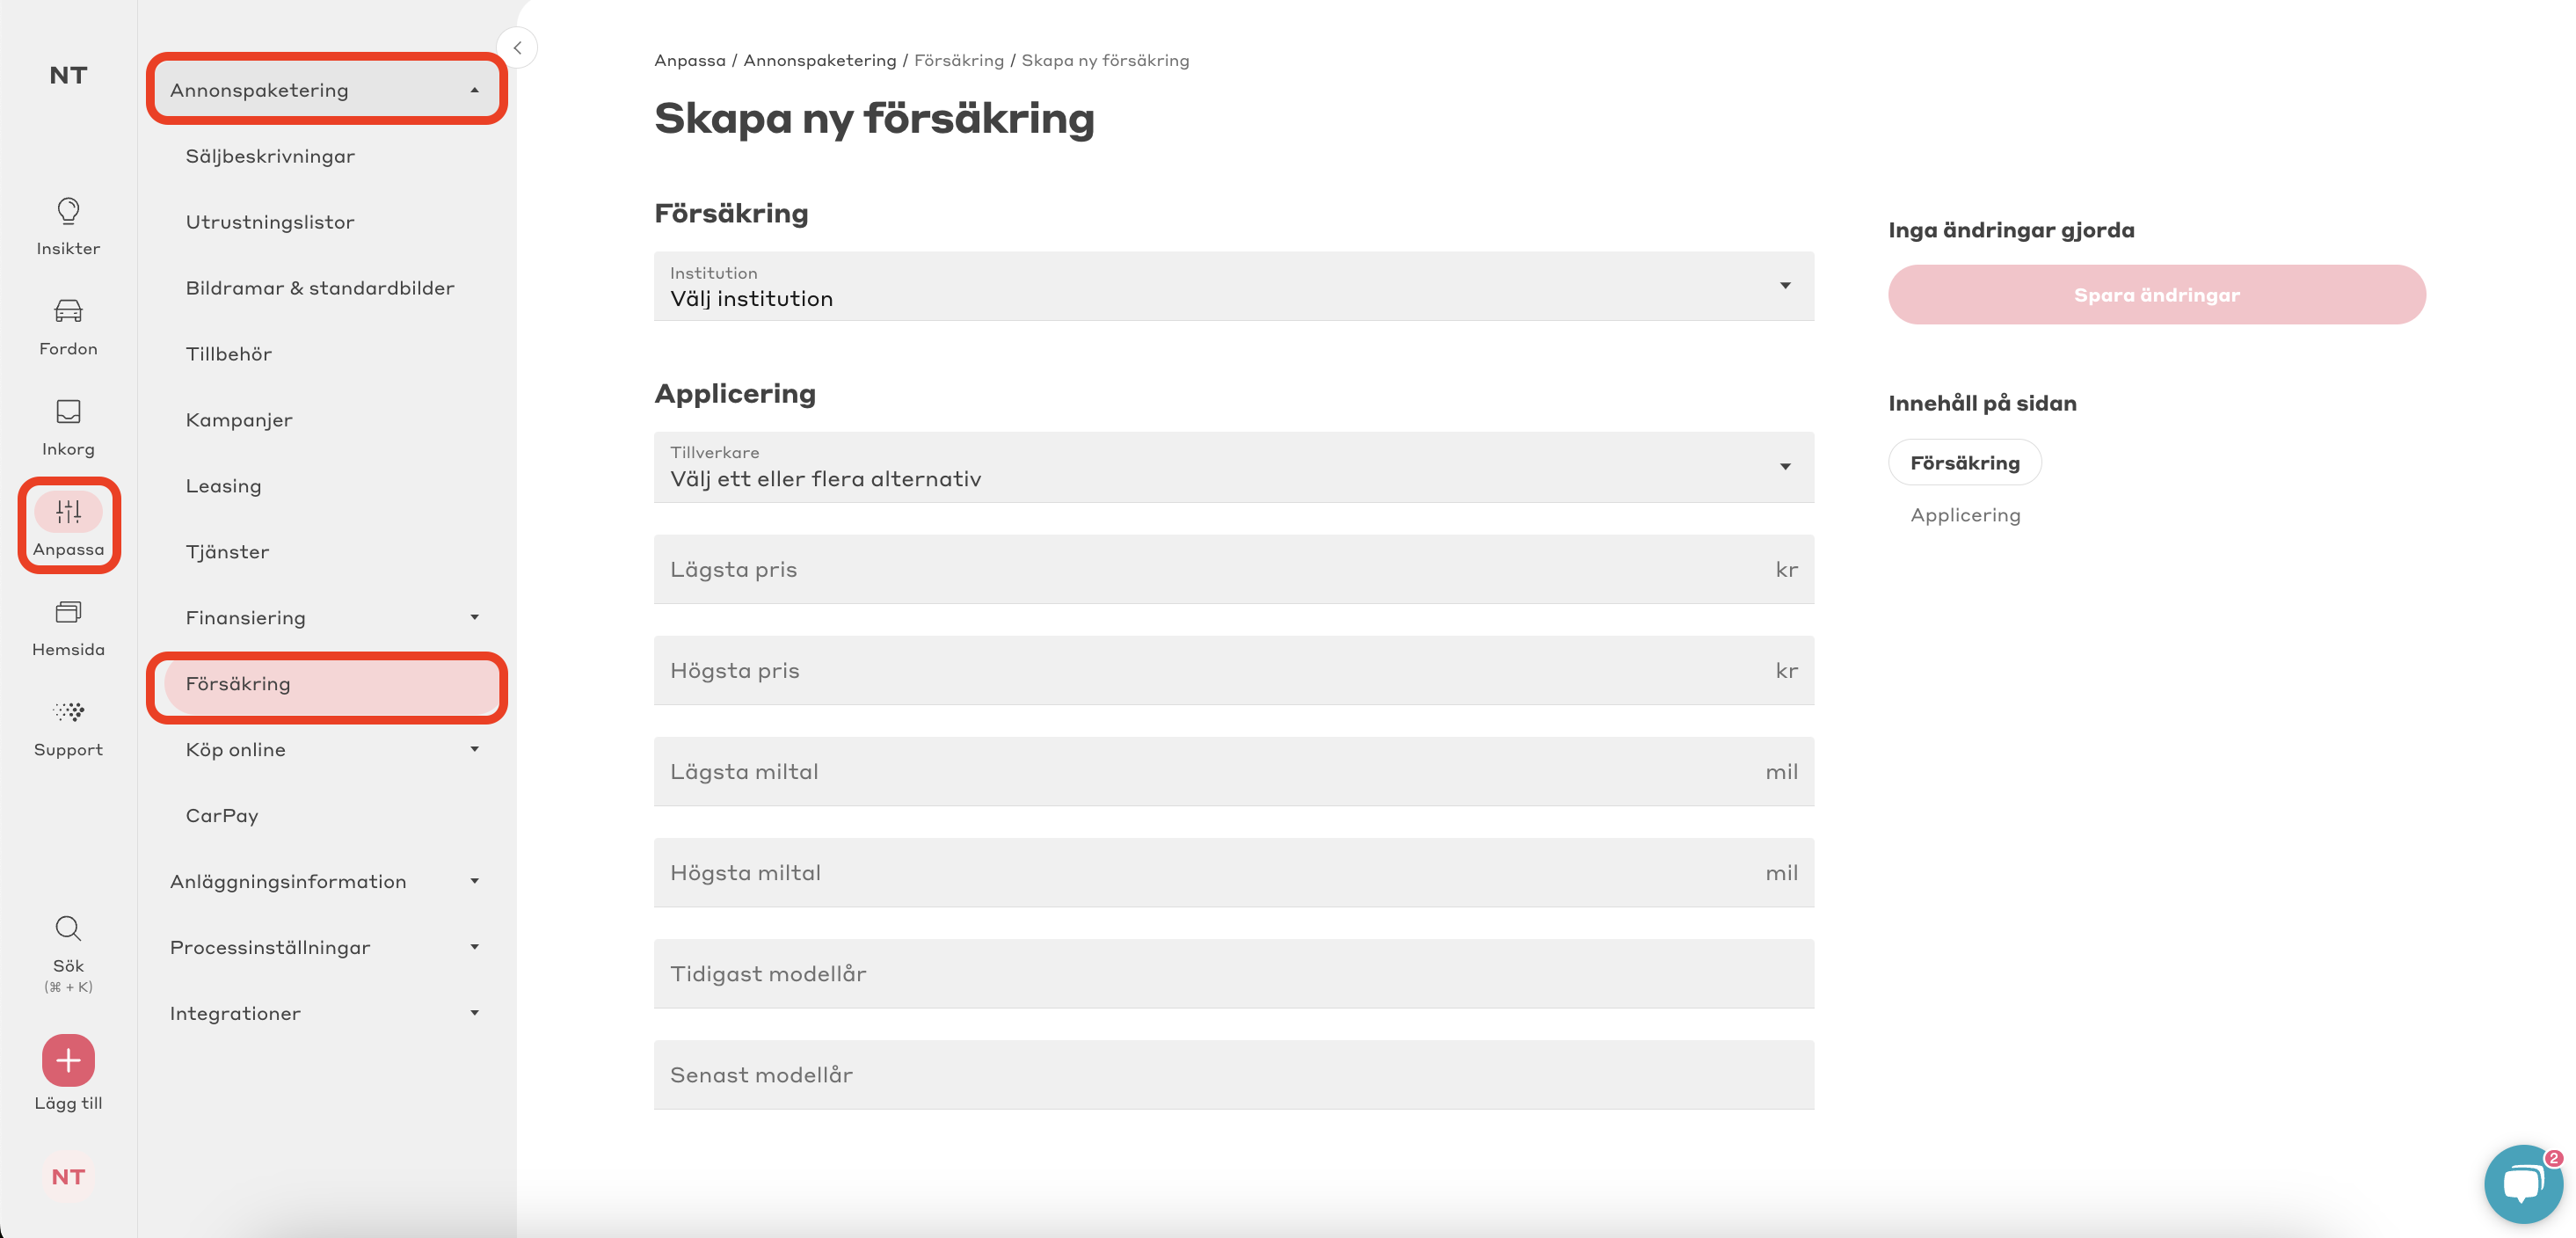Screen dimensions: 2576x1238
Task: Click the Lägsta pris input field
Action: point(1233,569)
